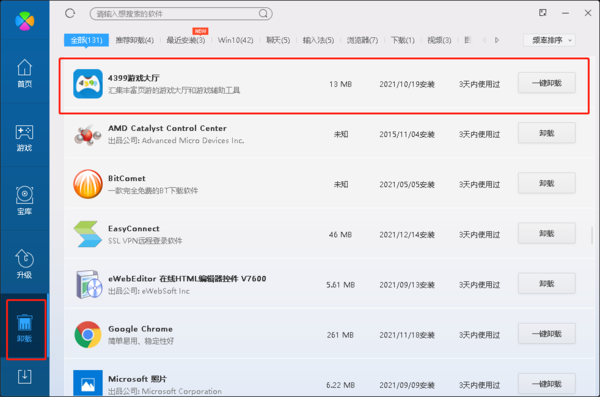Click 一键卸载 for 4399游戏大厅
This screenshot has height=397, width=600.
tap(546, 83)
